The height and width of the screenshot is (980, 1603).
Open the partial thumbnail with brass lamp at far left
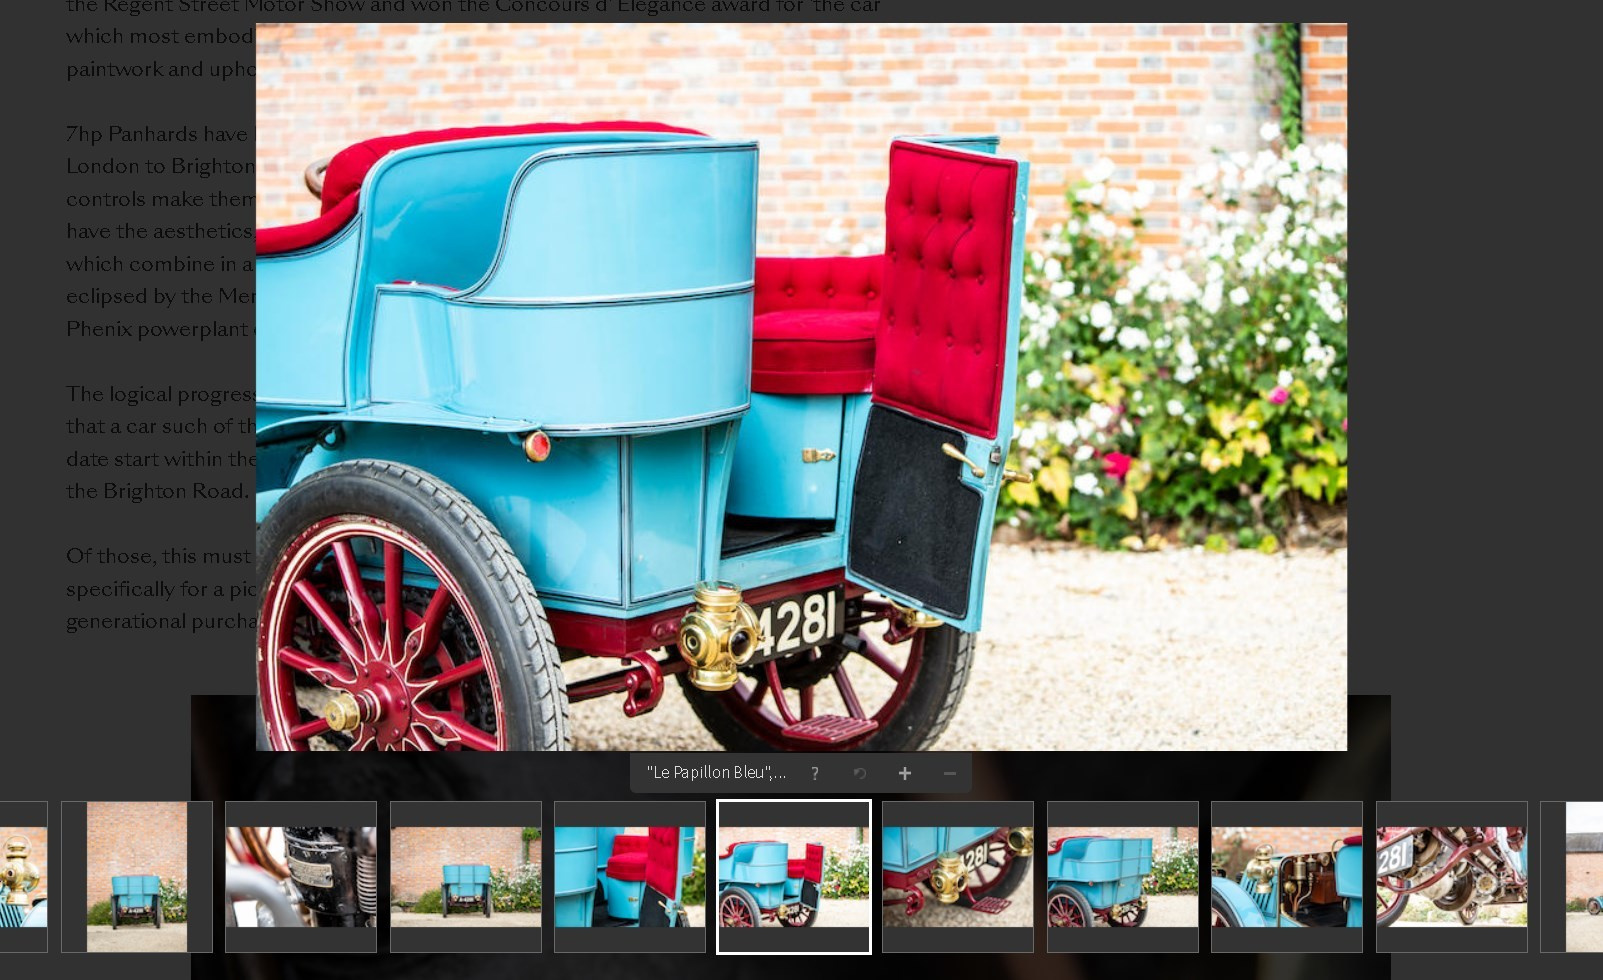coord(23,877)
